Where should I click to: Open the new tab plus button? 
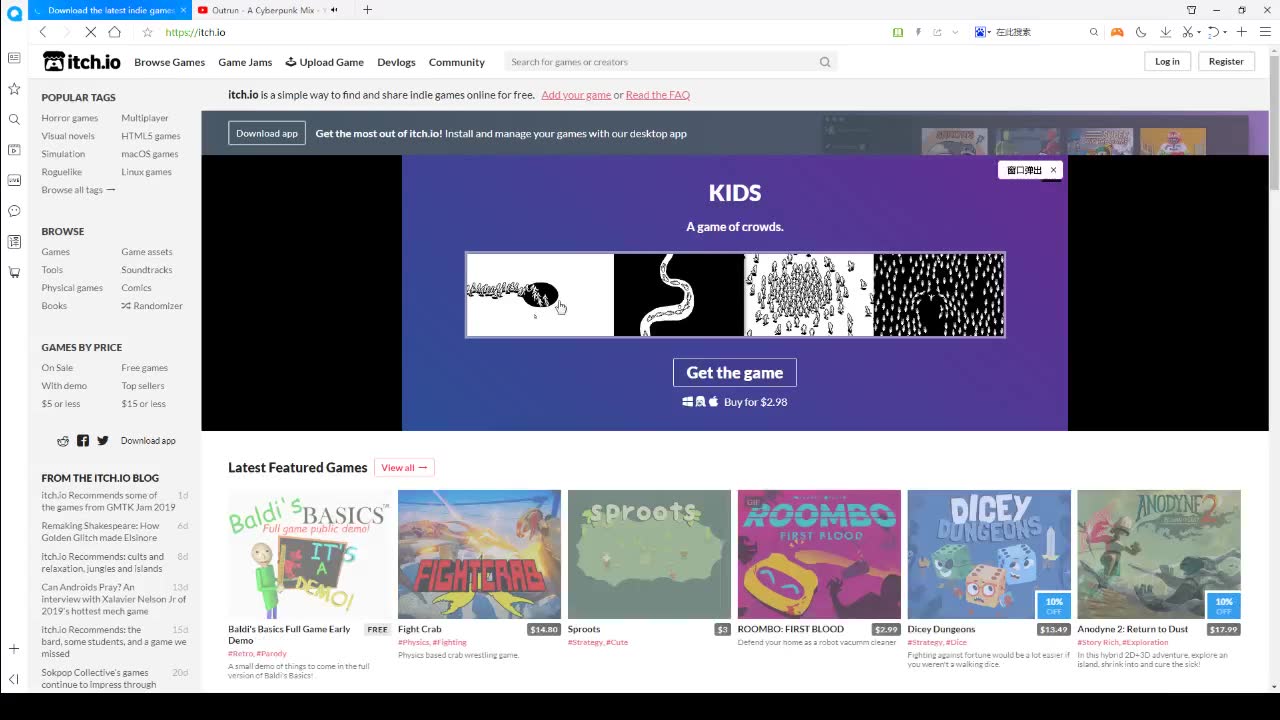coord(367,10)
